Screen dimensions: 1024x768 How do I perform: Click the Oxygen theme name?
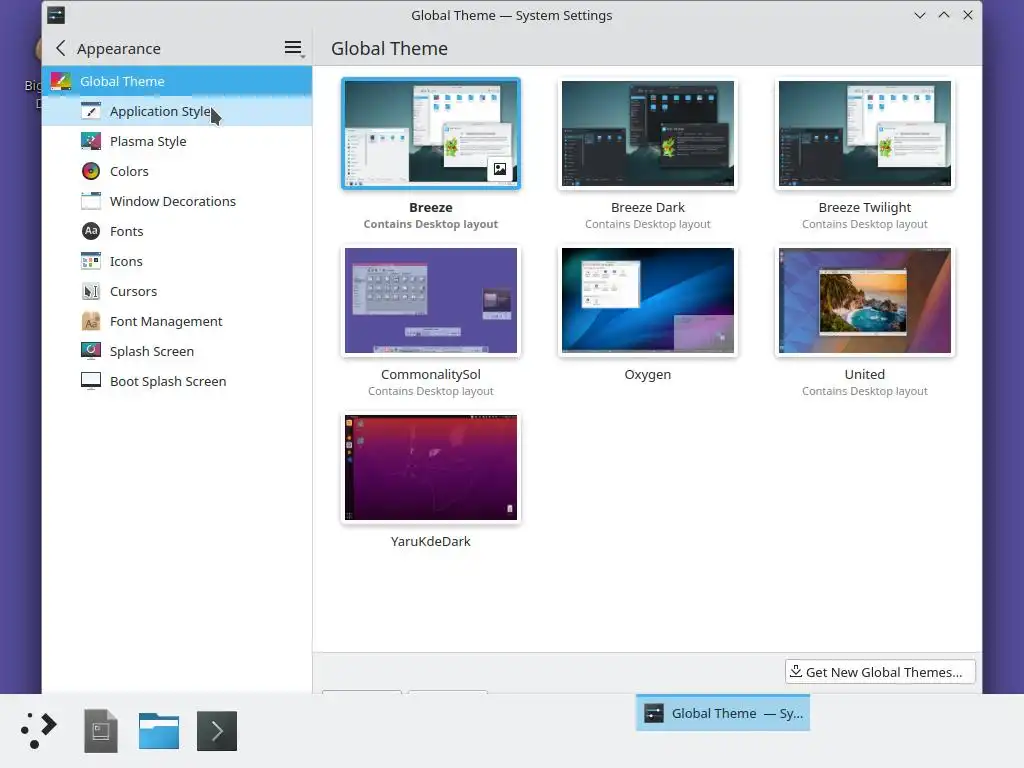(x=648, y=375)
